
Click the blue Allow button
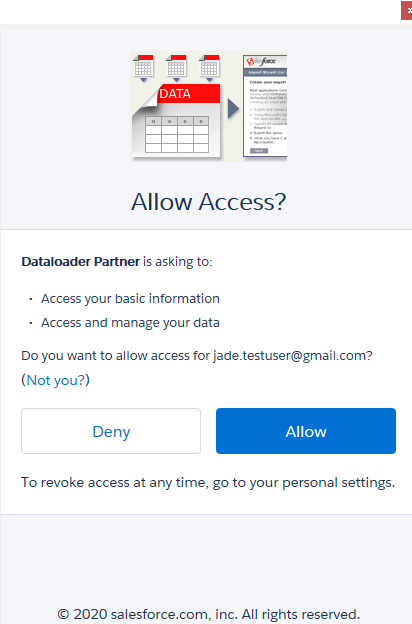(306, 431)
